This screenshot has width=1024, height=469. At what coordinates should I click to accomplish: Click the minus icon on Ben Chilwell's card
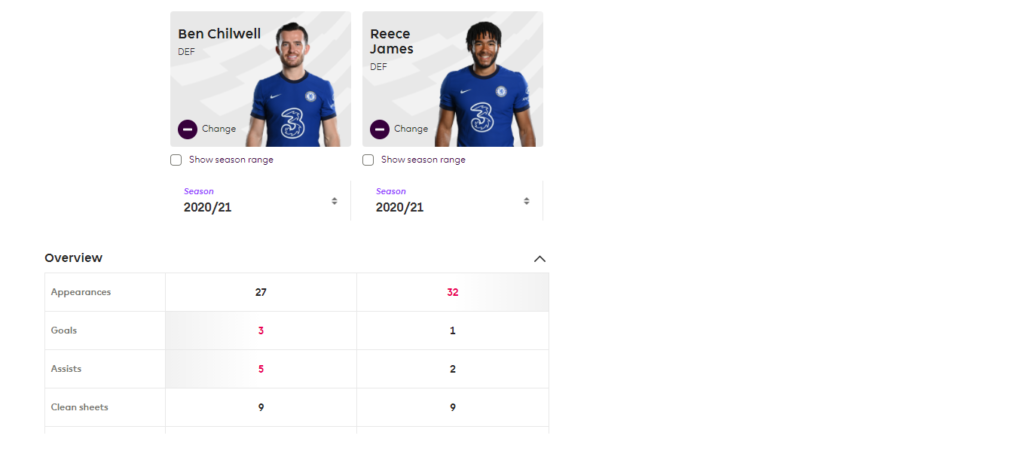[187, 129]
